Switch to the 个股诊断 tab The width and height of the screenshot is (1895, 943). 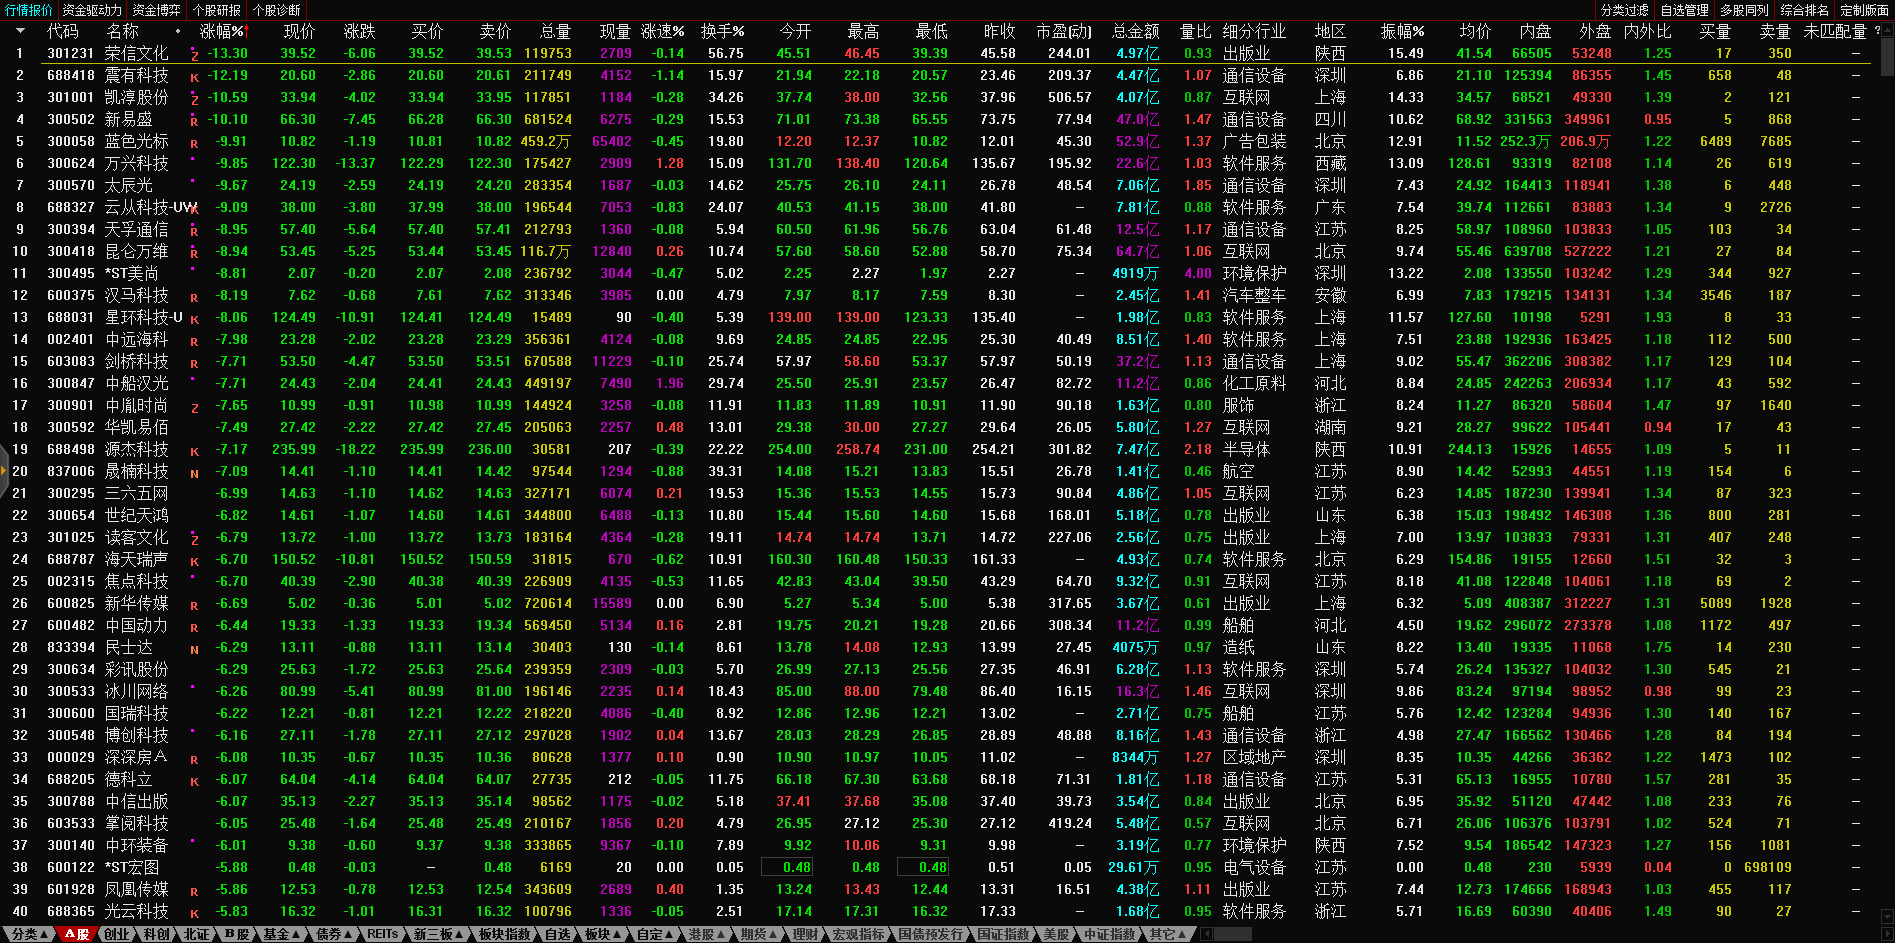point(277,10)
